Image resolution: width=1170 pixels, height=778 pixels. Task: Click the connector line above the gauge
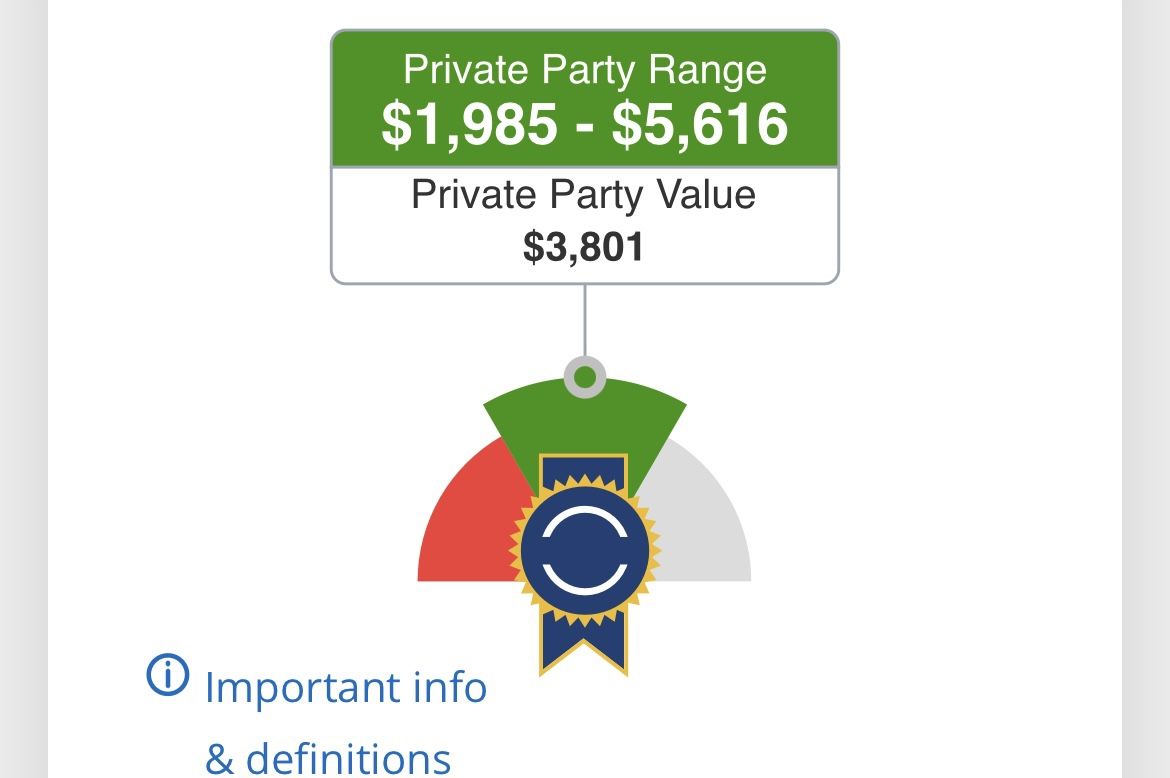point(585,321)
